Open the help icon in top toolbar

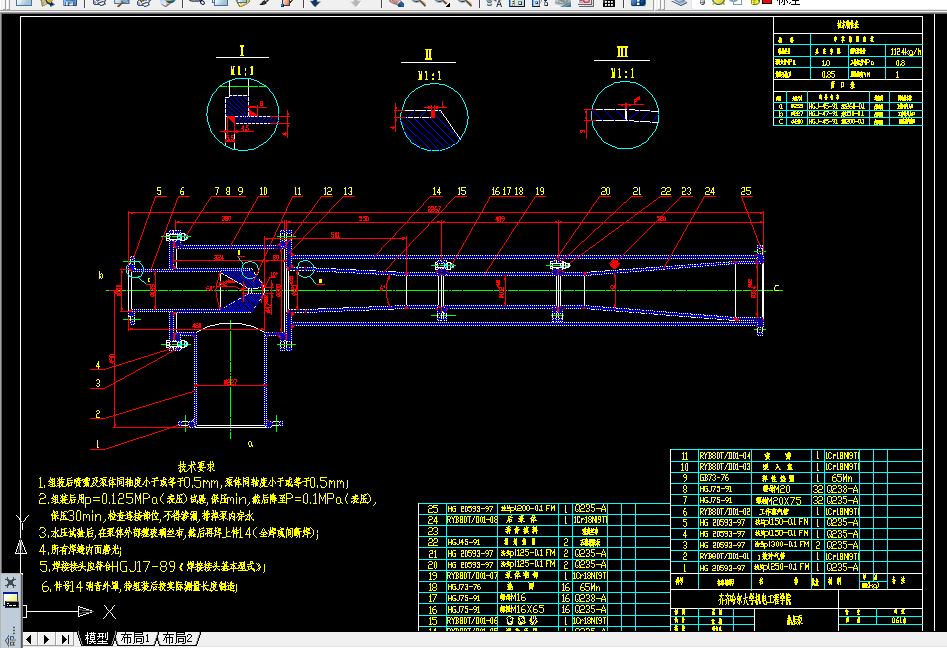point(636,2)
